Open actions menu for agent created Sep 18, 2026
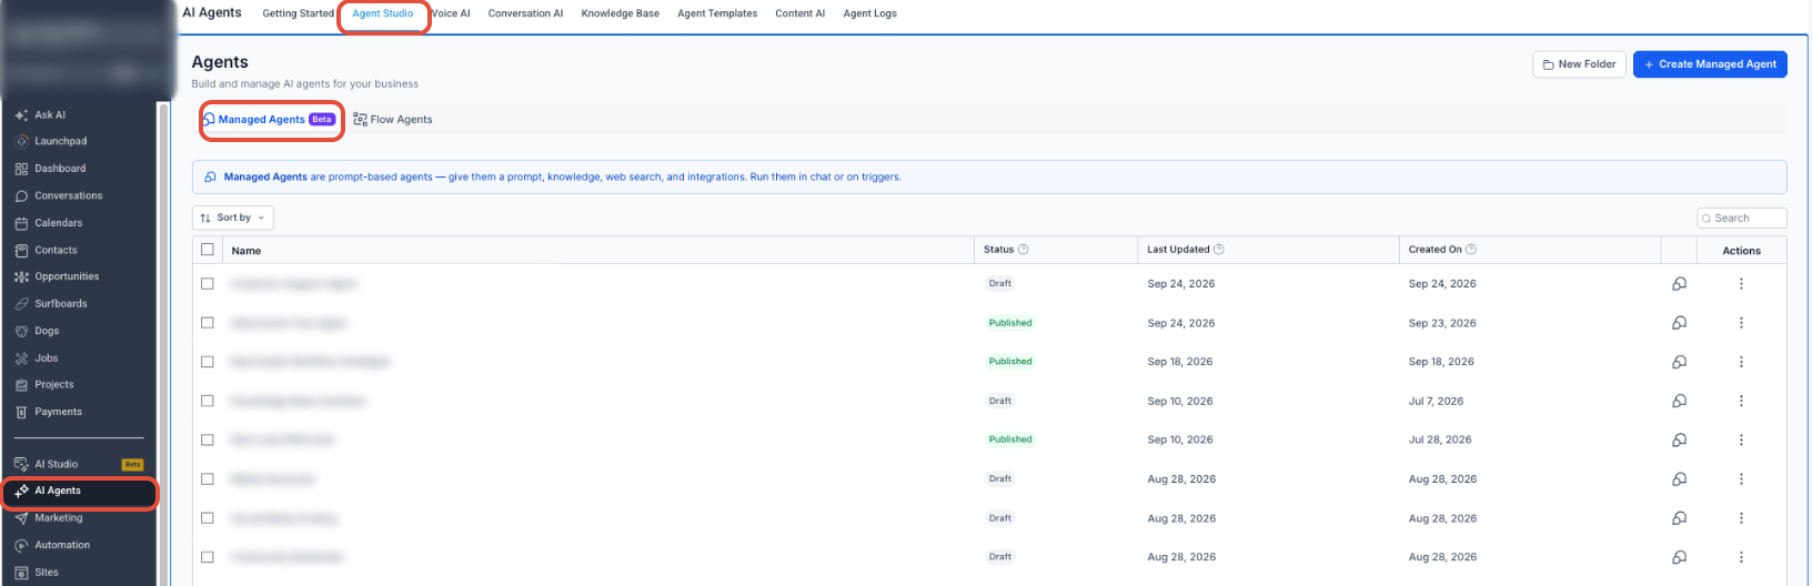This screenshot has width=1812, height=586. click(1741, 362)
